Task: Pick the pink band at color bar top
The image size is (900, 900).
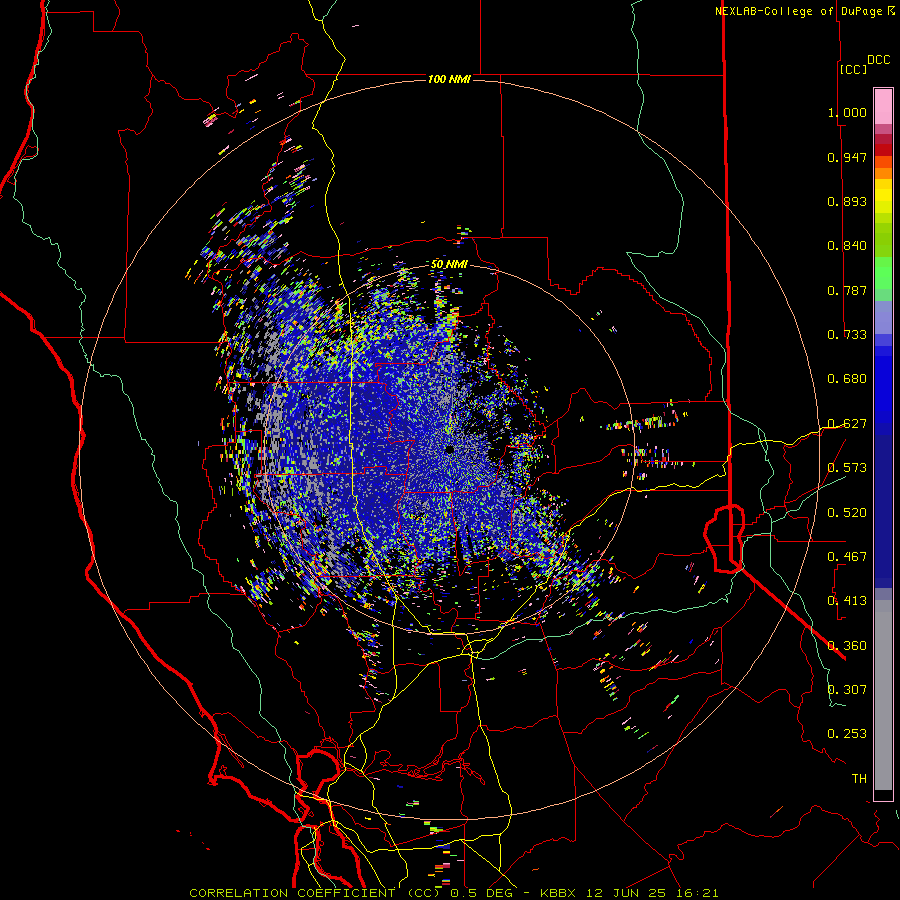Action: (883, 106)
